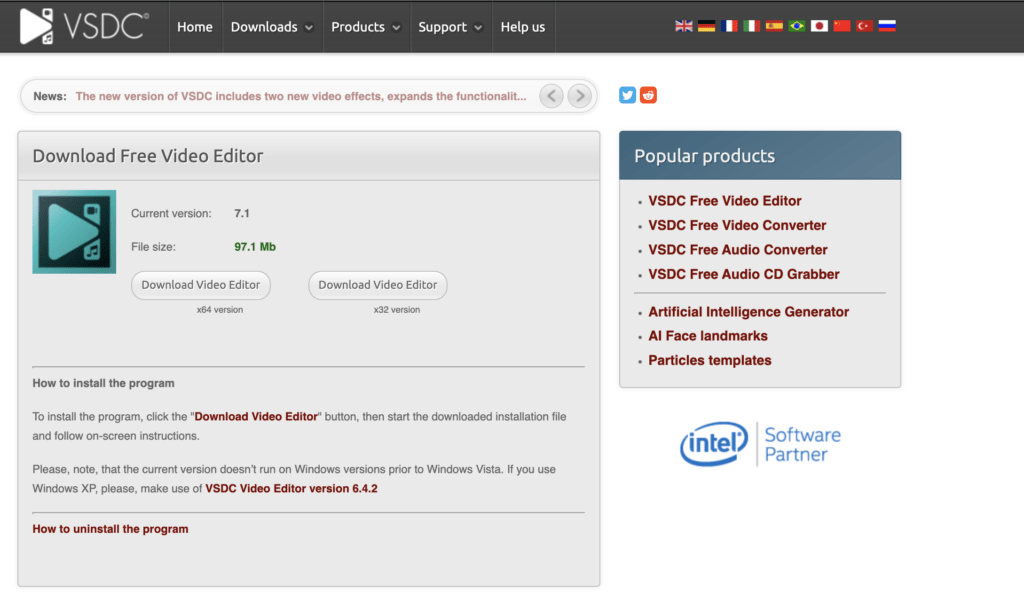This screenshot has width=1024, height=601.
Task: Open VSDC Free Audio CD Grabber link
Action: click(743, 274)
